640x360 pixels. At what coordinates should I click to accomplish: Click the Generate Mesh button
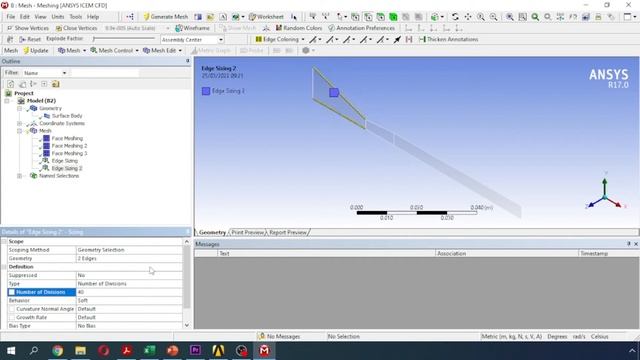click(166, 17)
